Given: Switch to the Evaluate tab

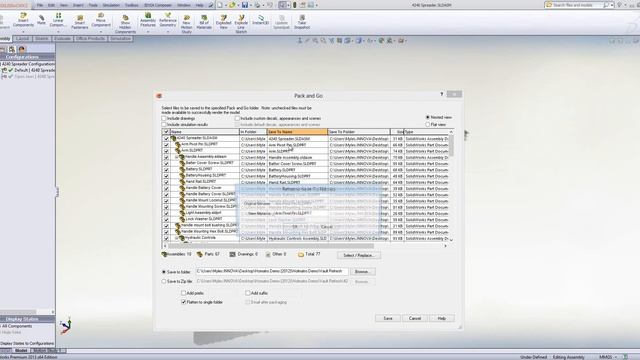Looking at the screenshot, I should (62, 39).
